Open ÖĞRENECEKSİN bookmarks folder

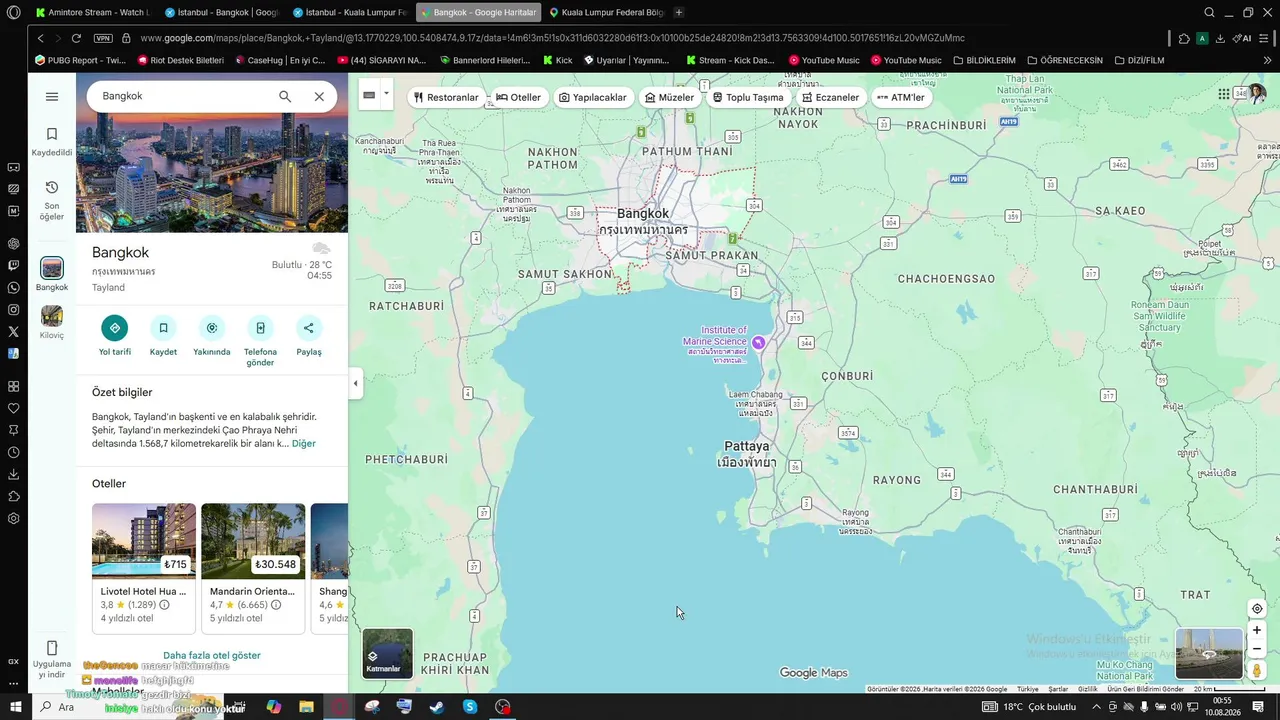(x=1065, y=60)
